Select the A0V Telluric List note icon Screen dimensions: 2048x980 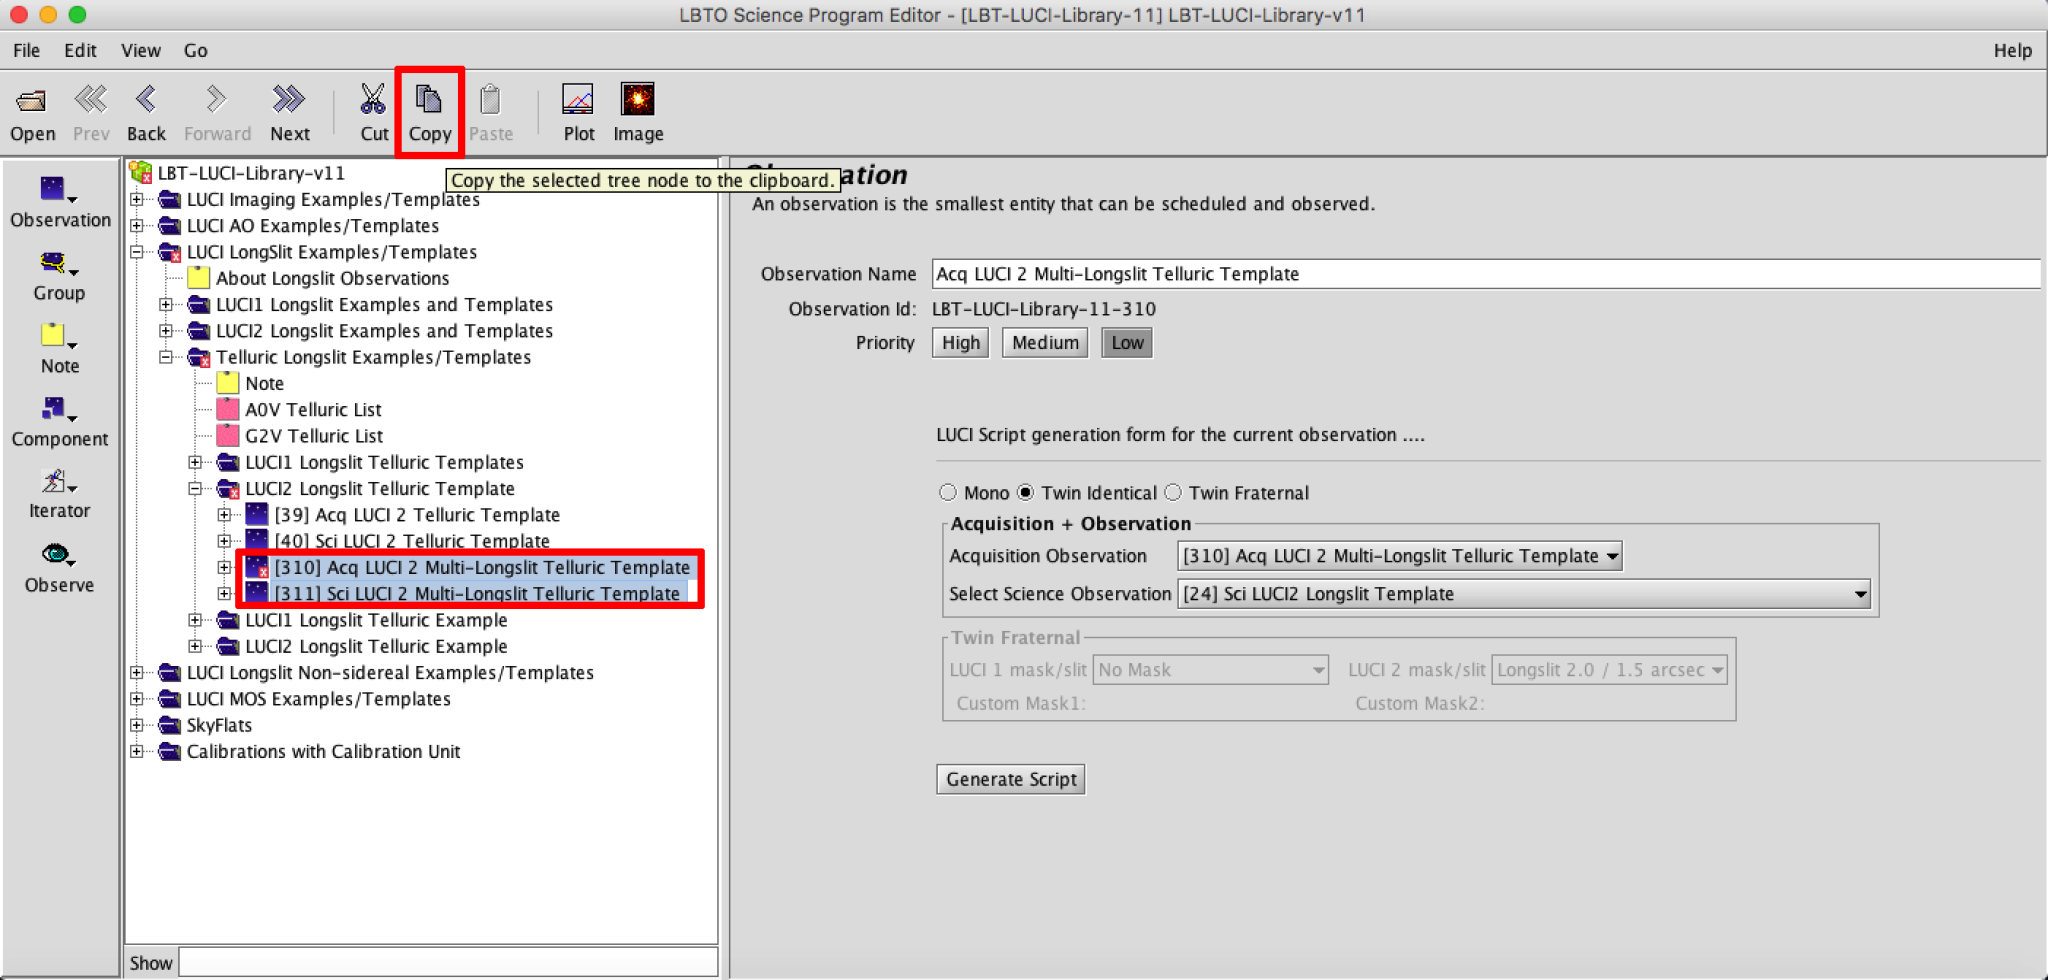[228, 409]
